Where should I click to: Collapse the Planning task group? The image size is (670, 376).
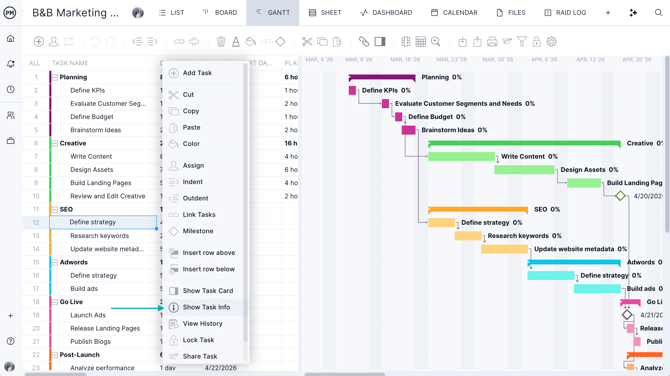(x=55, y=77)
